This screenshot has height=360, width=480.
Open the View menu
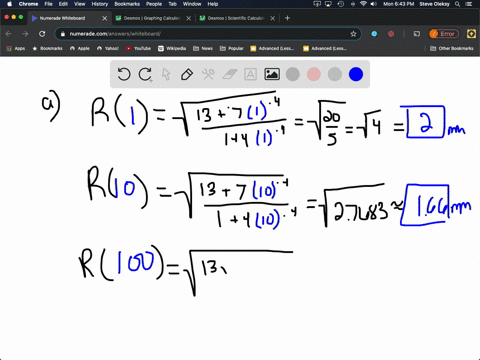[79, 4]
